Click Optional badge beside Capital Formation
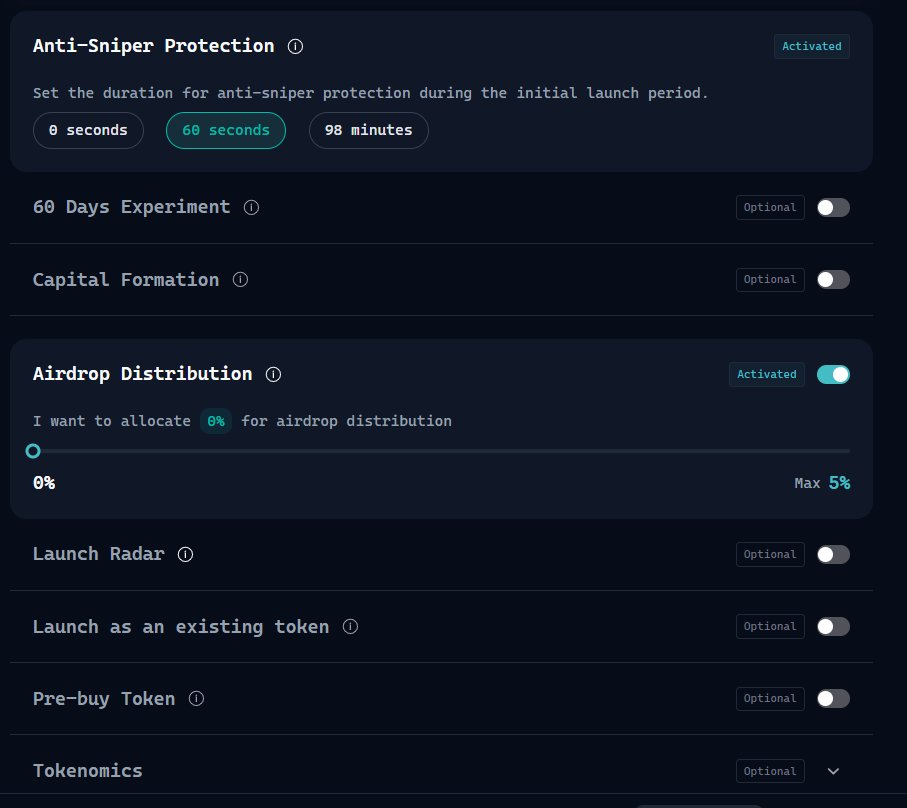Image resolution: width=907 pixels, height=808 pixels. point(770,280)
